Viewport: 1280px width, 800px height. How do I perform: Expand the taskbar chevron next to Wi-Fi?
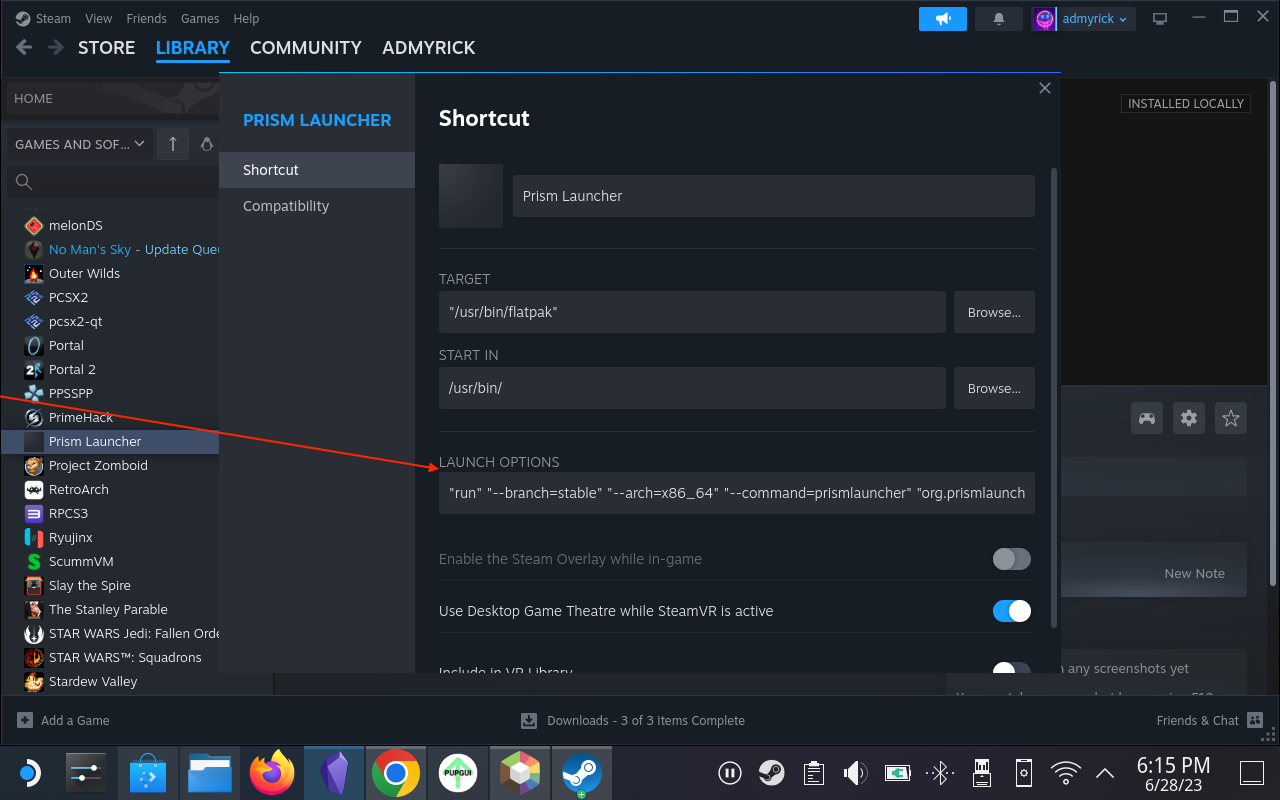click(x=1104, y=772)
